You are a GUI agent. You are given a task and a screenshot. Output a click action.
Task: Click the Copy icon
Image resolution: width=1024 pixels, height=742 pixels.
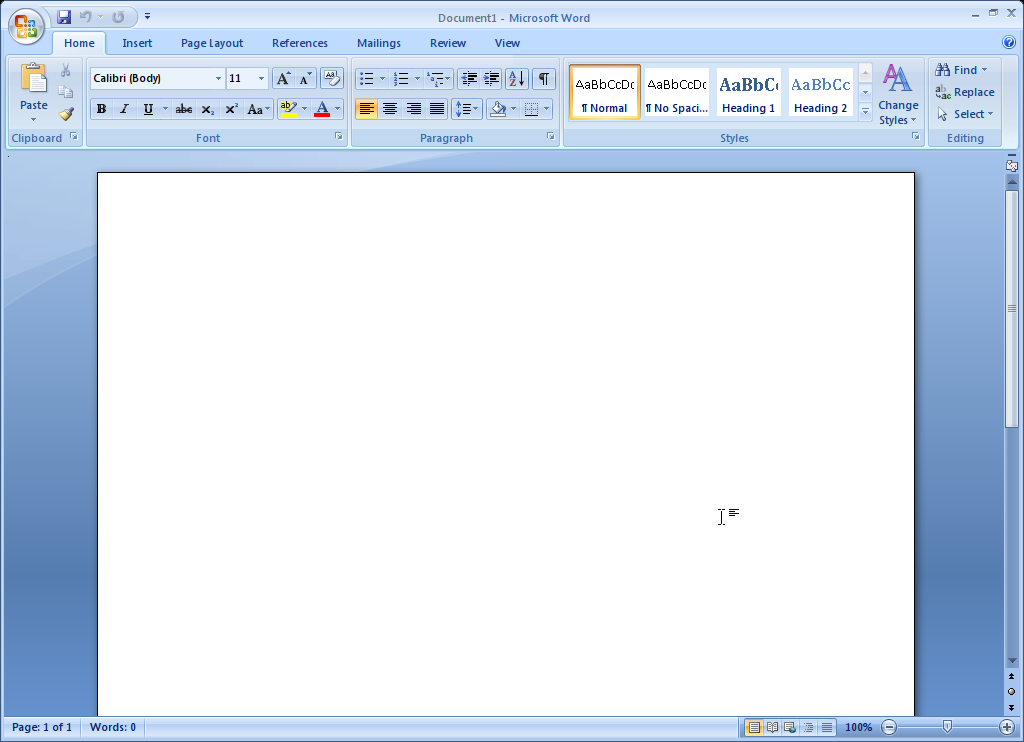point(65,91)
